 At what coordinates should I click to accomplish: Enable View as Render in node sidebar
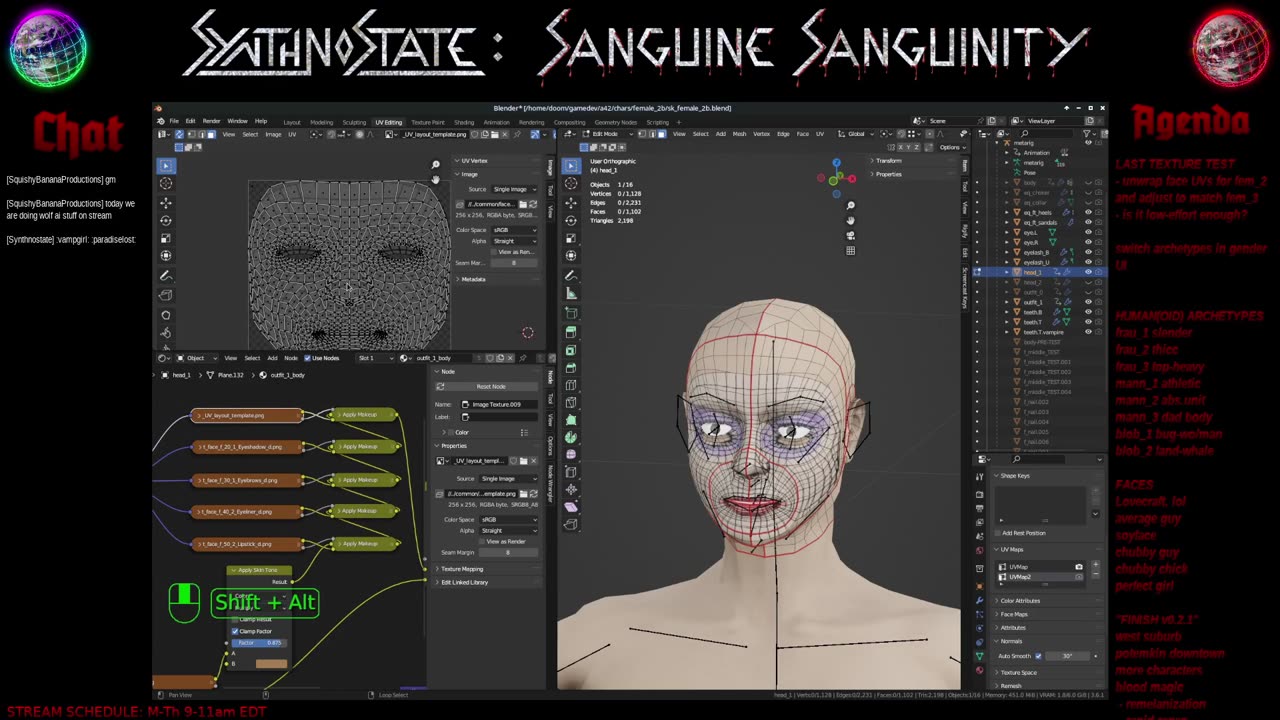click(x=482, y=541)
